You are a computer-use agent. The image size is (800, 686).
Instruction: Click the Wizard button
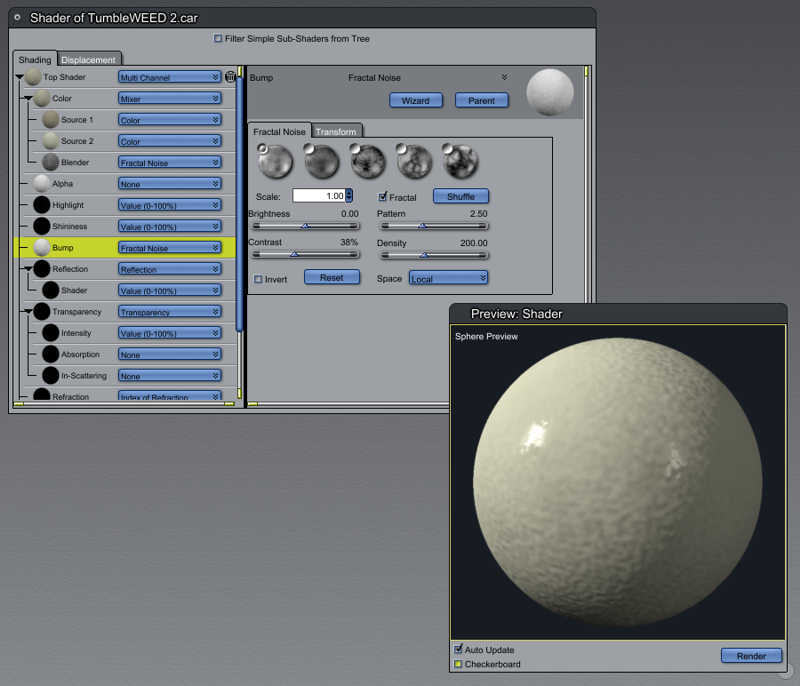(415, 100)
